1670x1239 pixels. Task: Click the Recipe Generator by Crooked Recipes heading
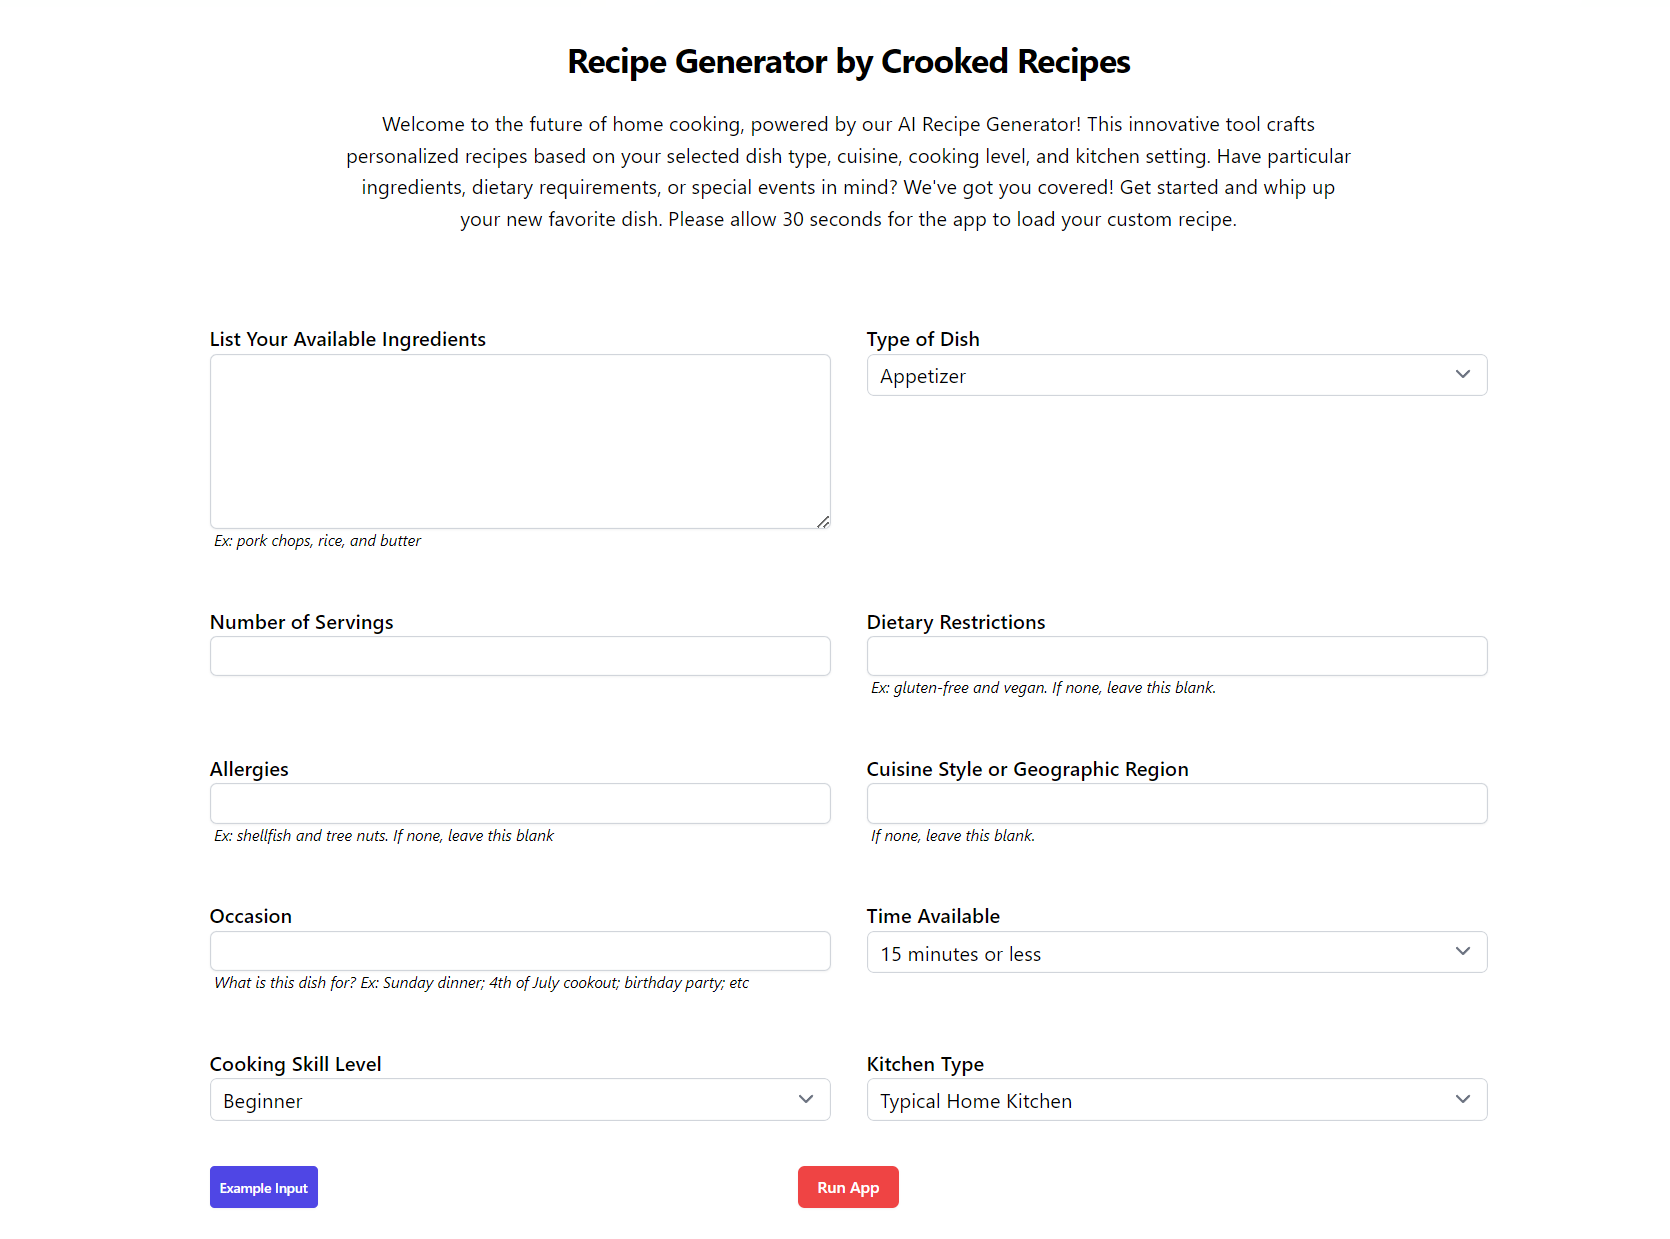[848, 62]
